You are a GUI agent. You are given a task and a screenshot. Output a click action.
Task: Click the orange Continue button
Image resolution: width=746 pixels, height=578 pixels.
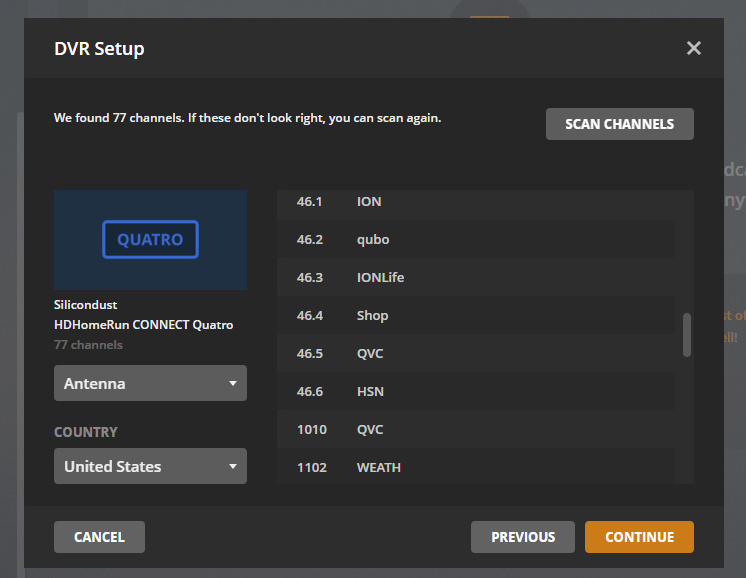(639, 537)
